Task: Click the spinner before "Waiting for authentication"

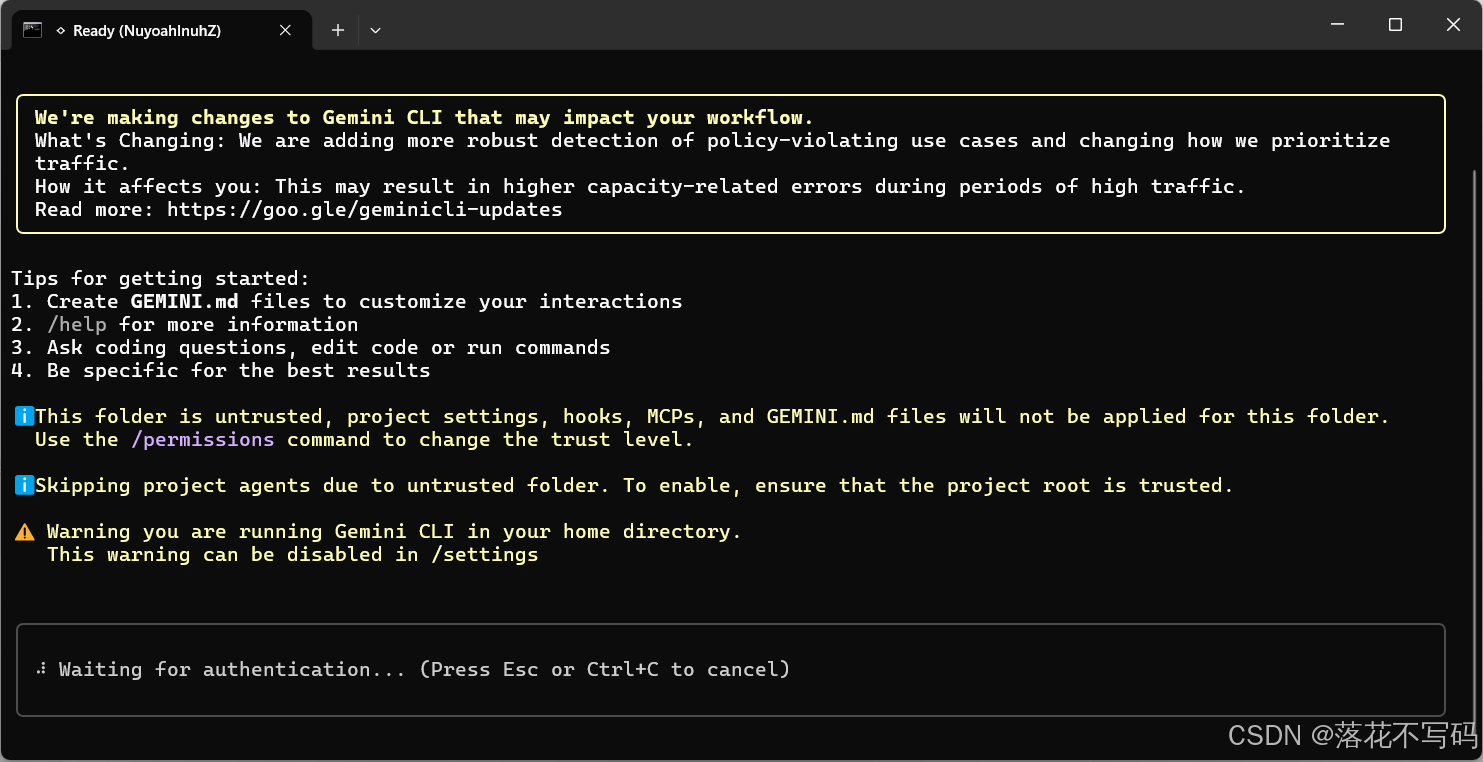Action: click(x=41, y=669)
